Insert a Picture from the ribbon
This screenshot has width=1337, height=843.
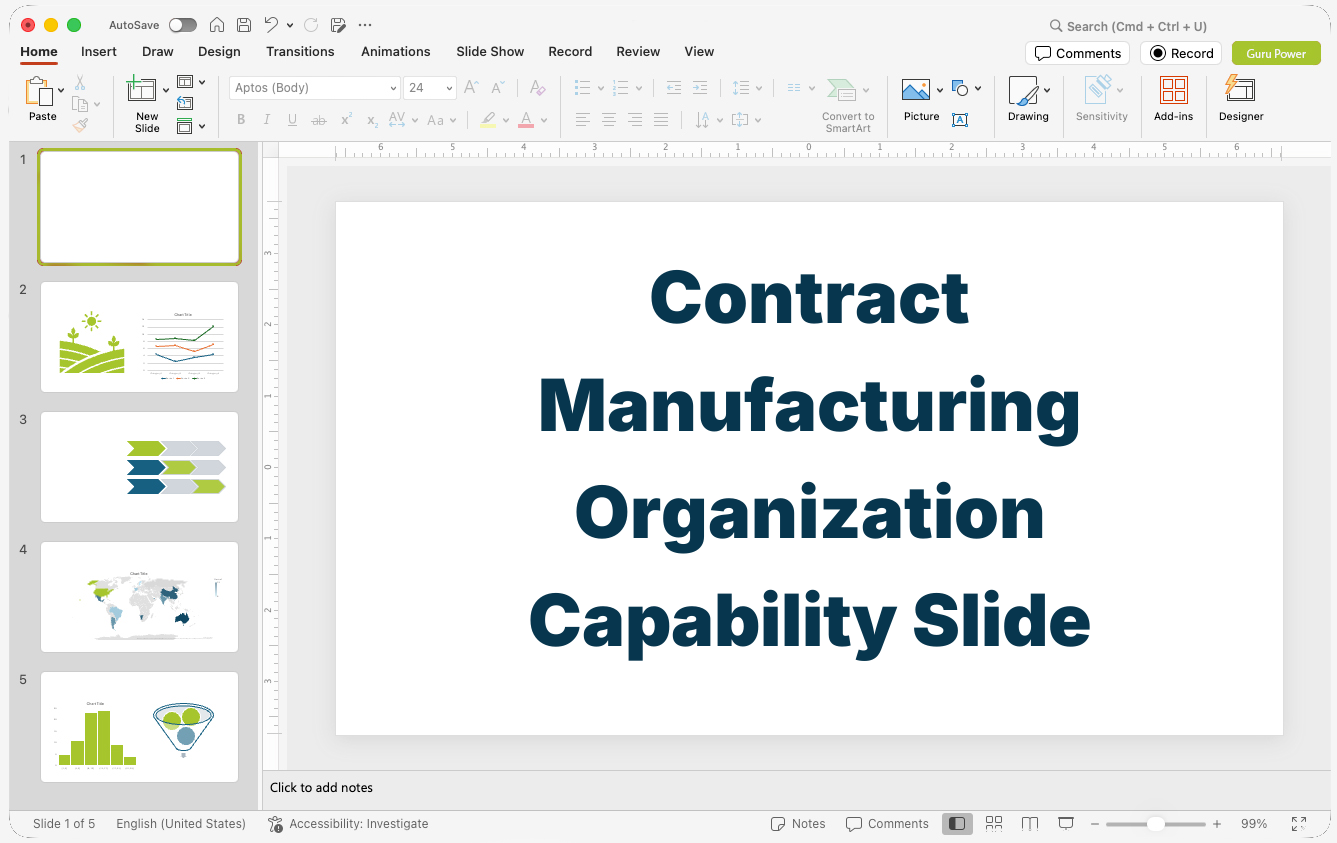(921, 100)
